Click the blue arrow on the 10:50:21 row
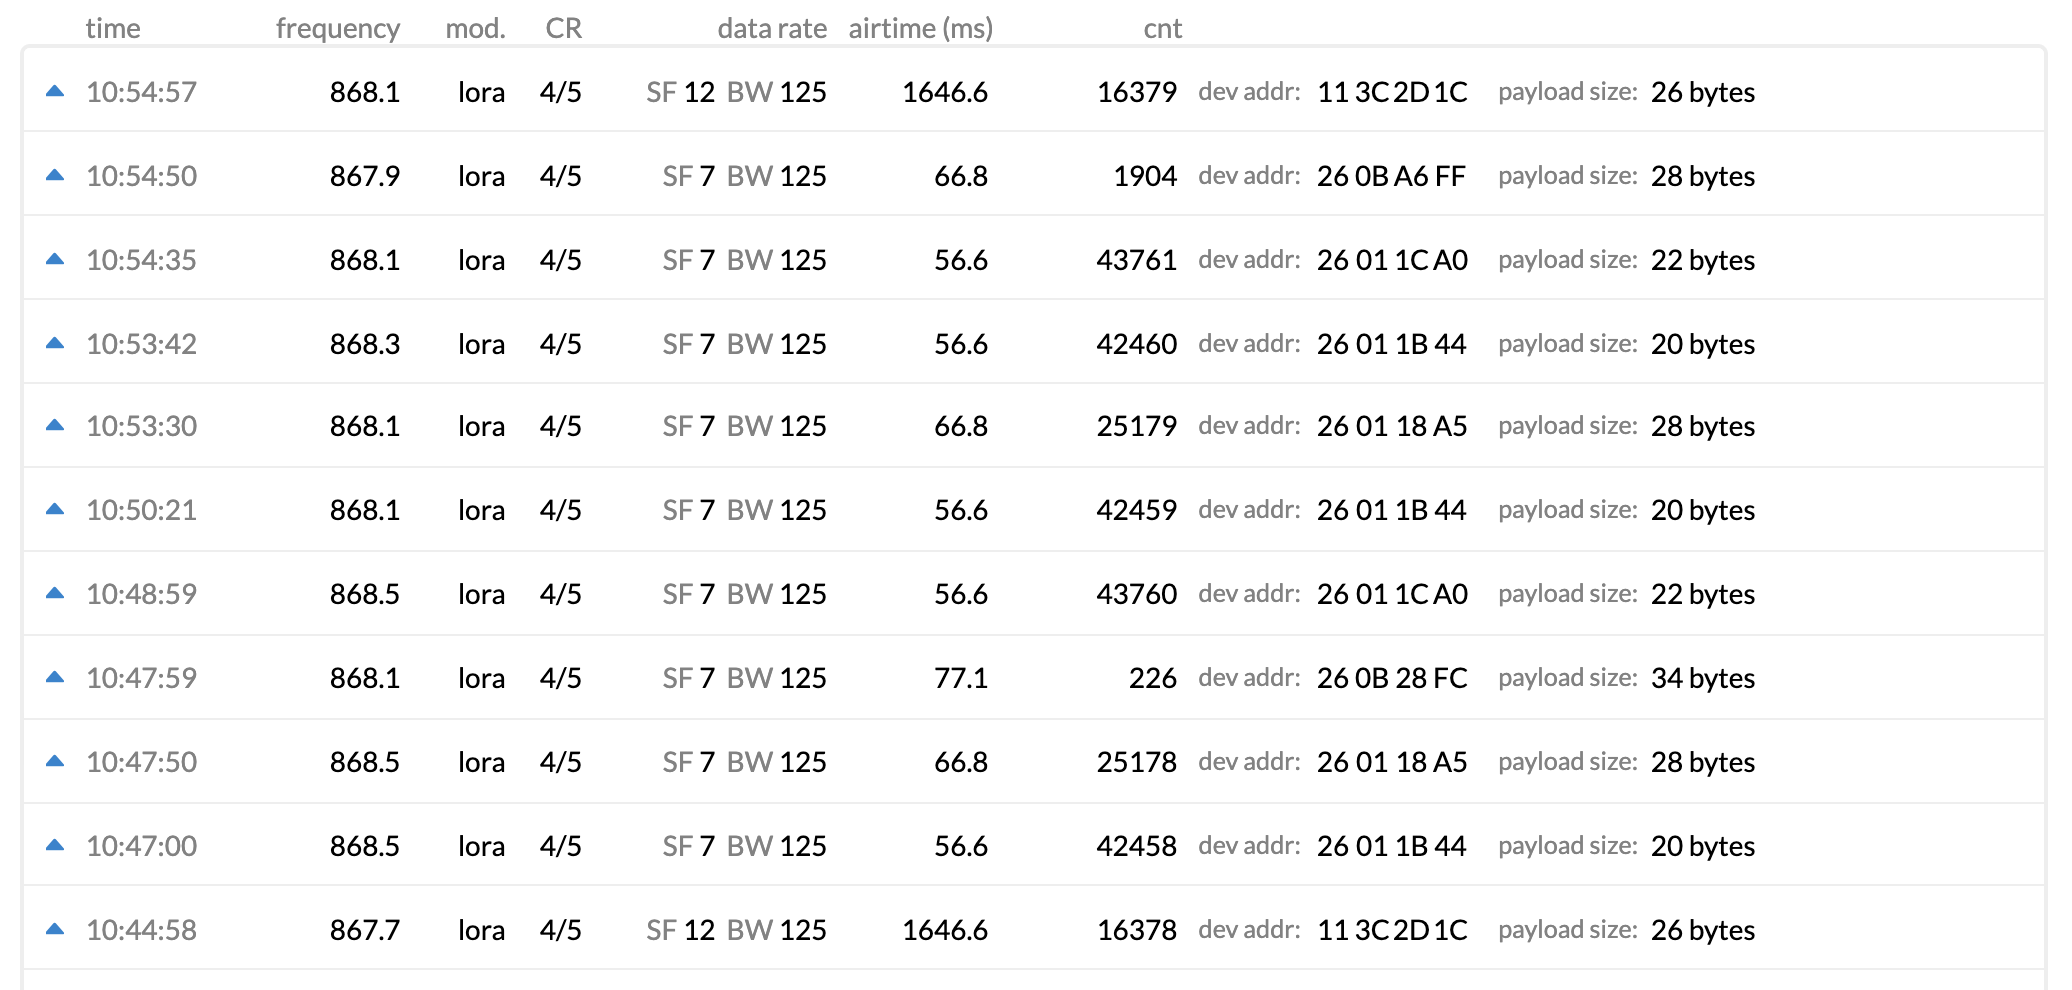 click(x=55, y=509)
